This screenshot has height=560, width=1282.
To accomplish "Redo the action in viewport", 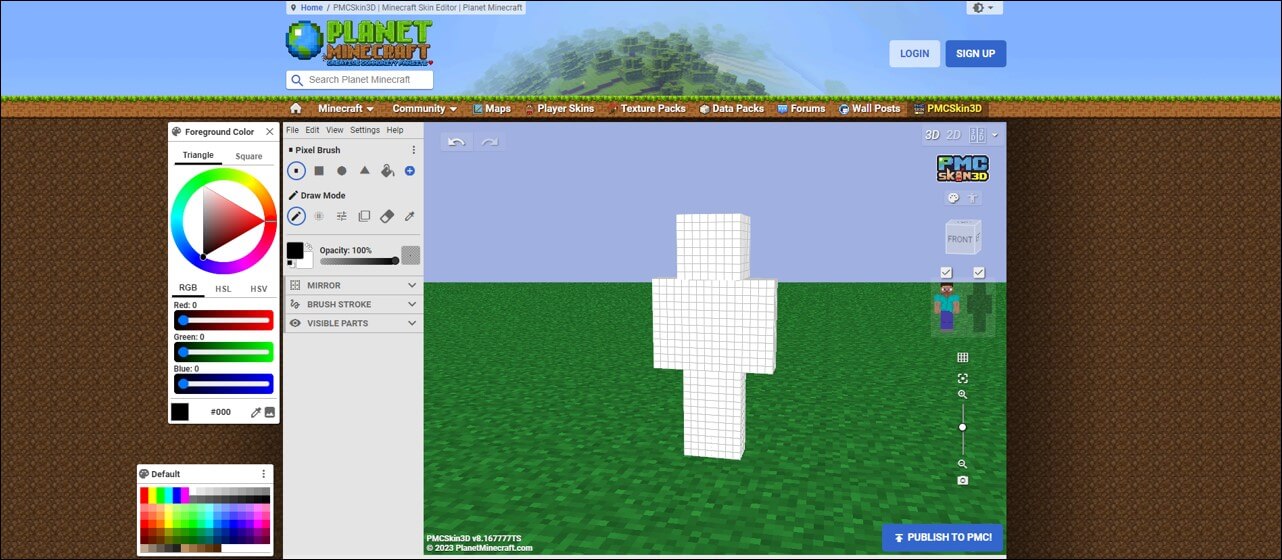I will (490, 142).
